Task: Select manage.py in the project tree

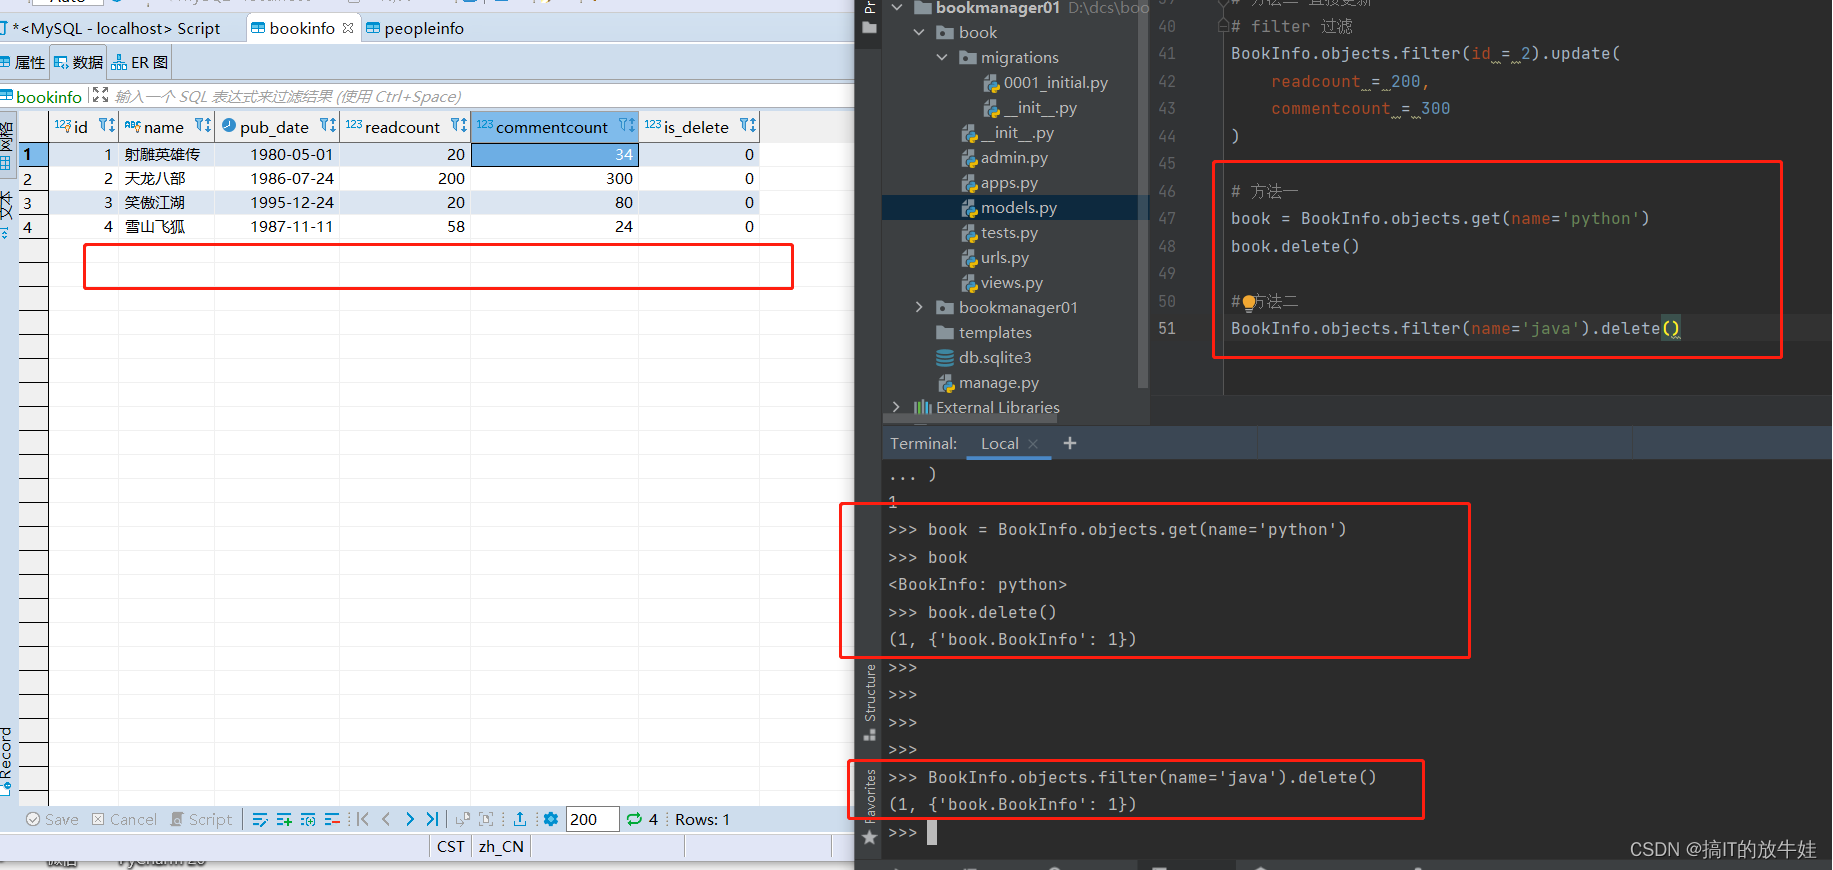Action: point(989,383)
